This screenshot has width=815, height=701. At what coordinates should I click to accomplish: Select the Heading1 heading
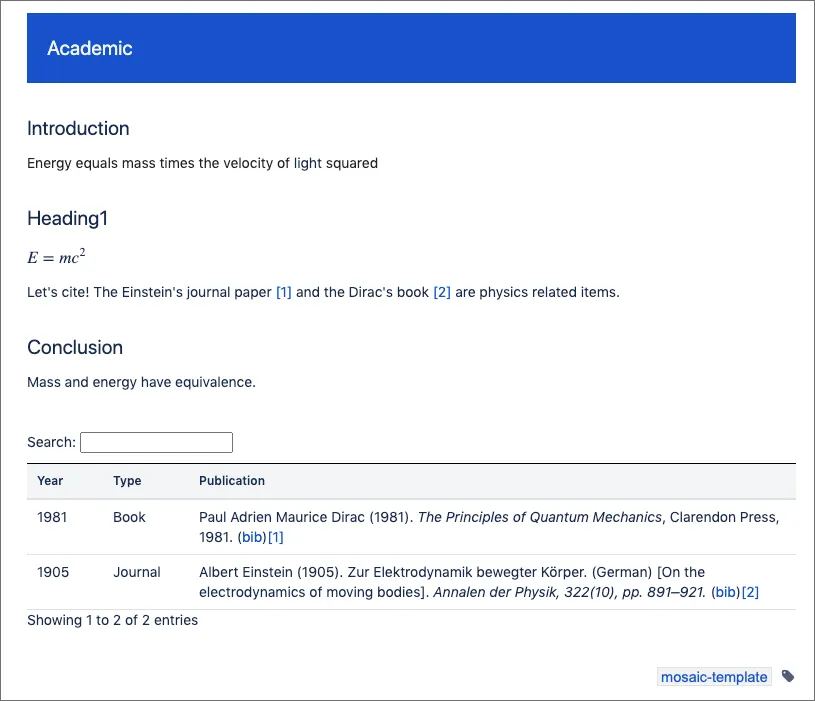pos(68,218)
